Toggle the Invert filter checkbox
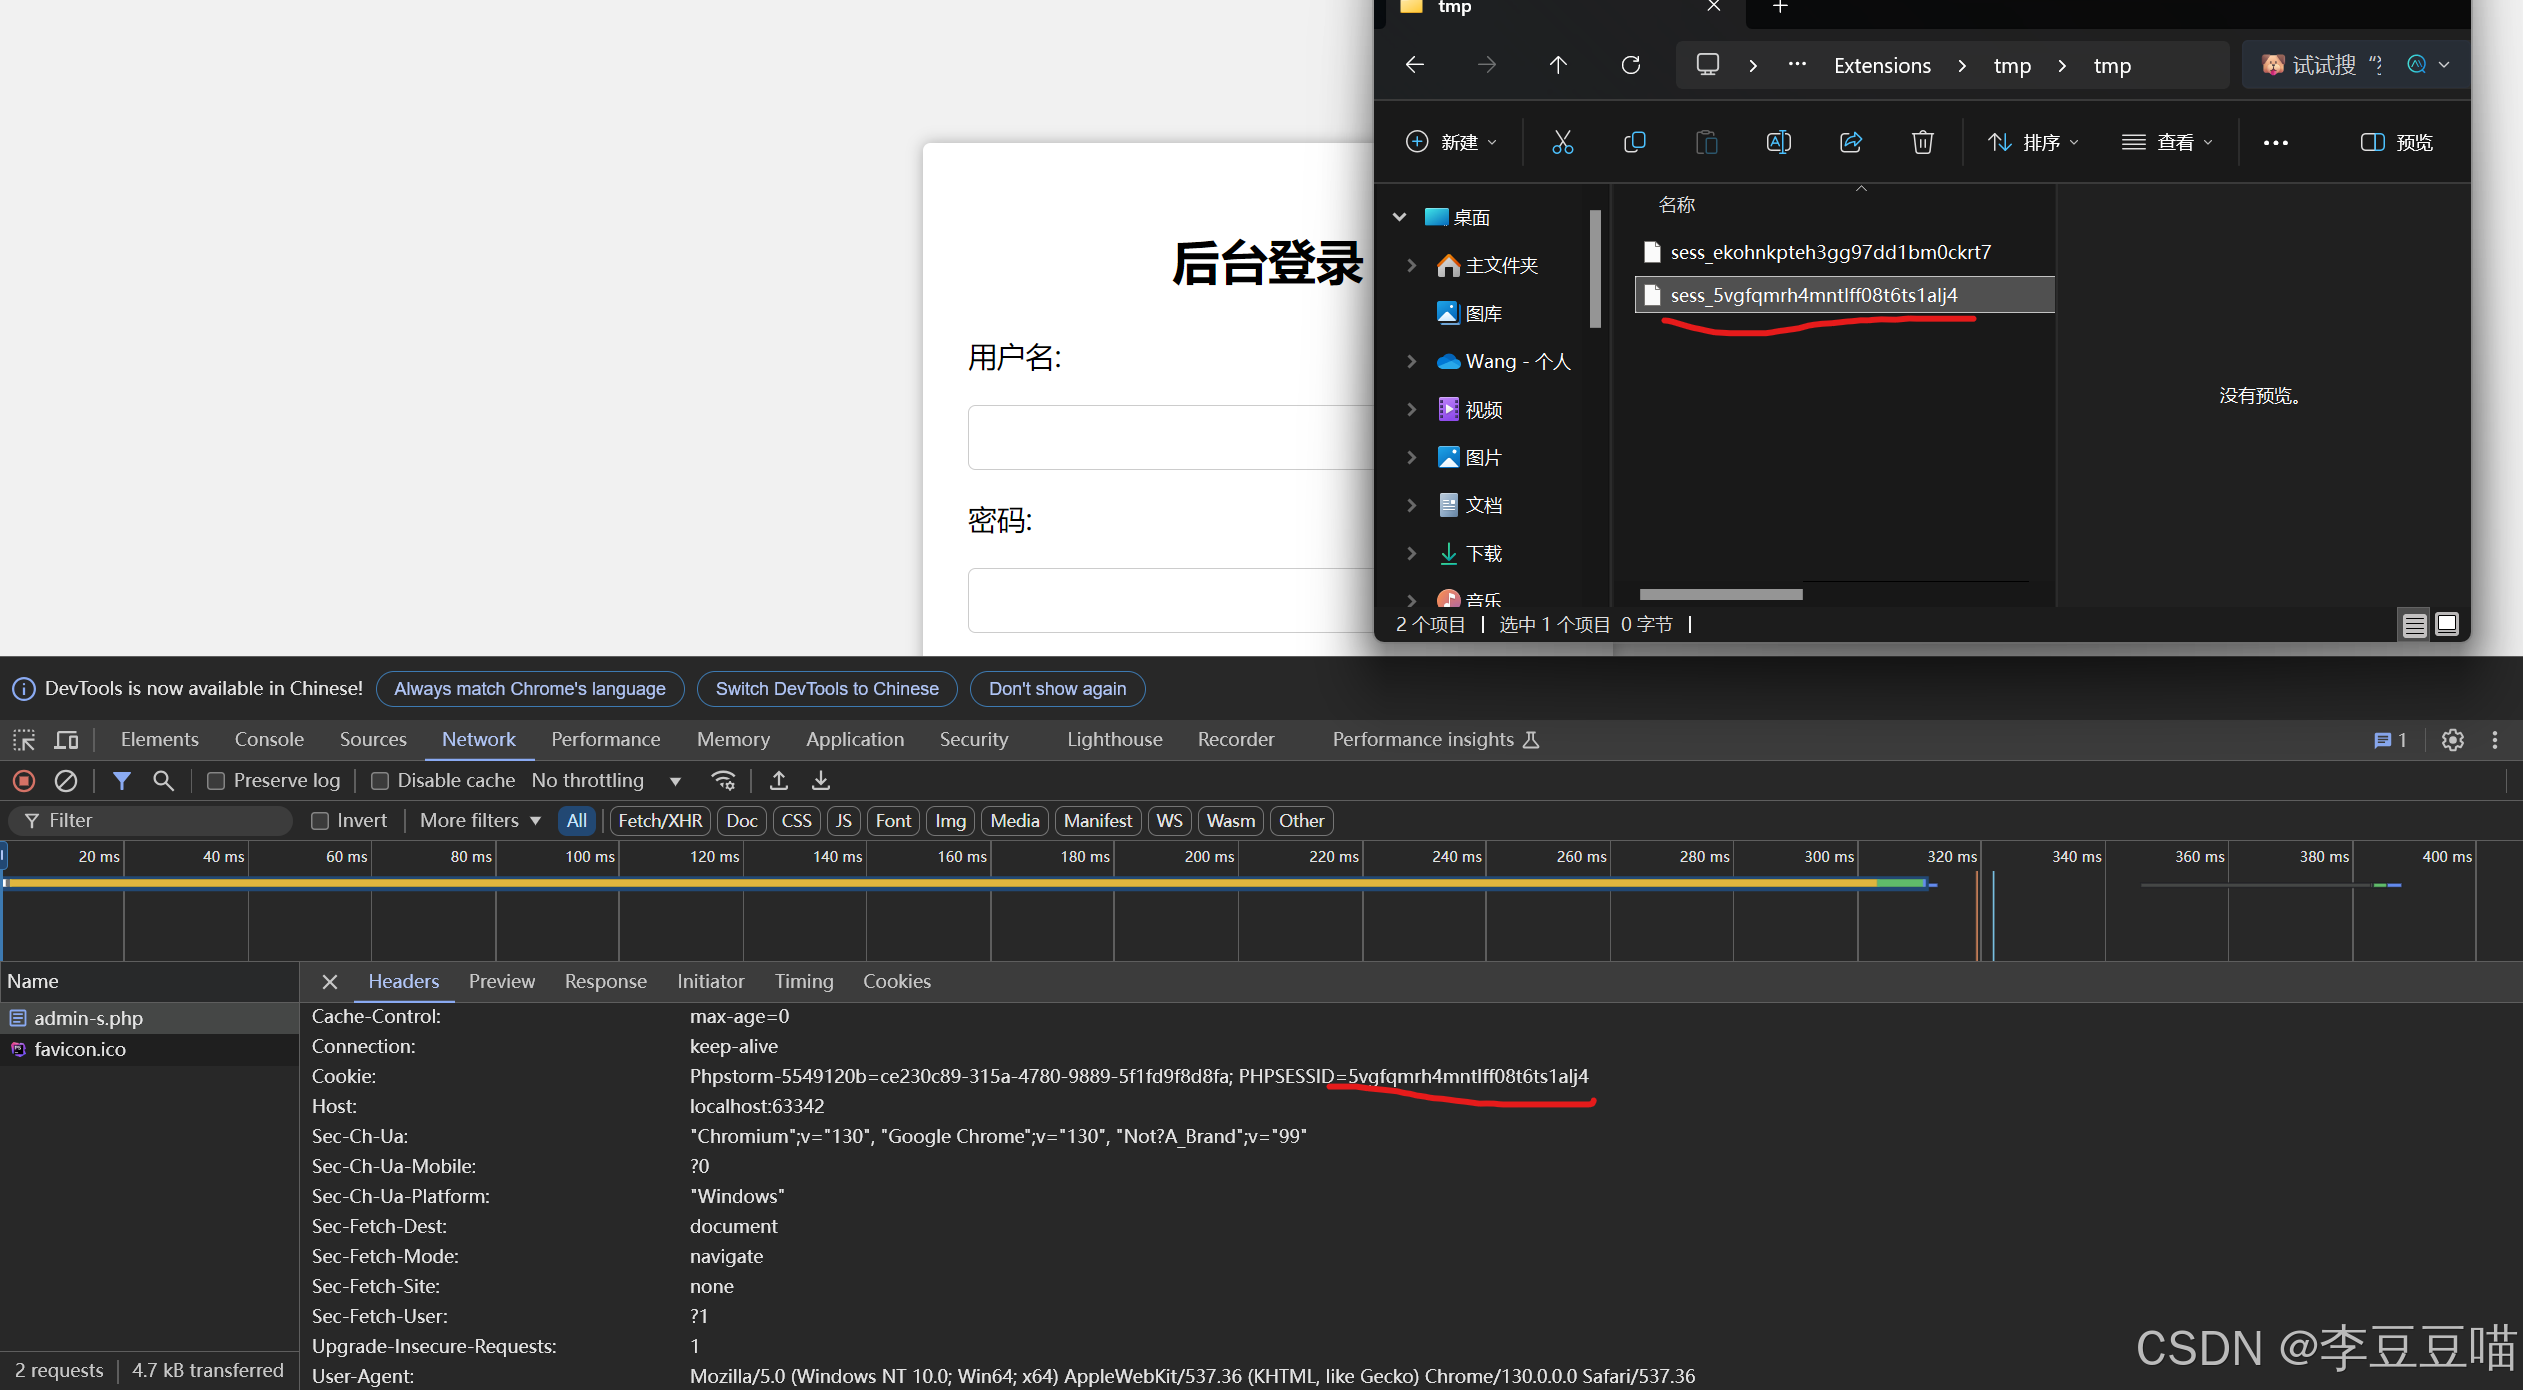This screenshot has height=1390, width=2523. [321, 820]
